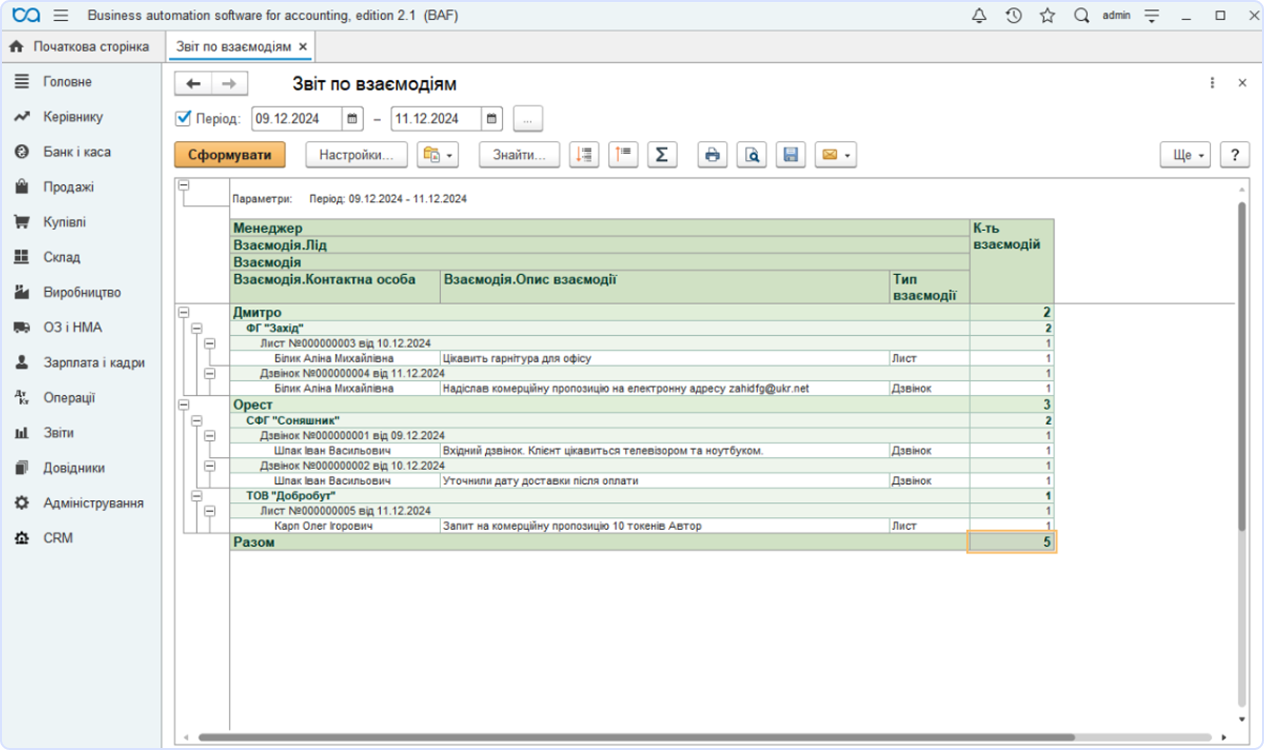Open the Виробництво section

[82, 293]
